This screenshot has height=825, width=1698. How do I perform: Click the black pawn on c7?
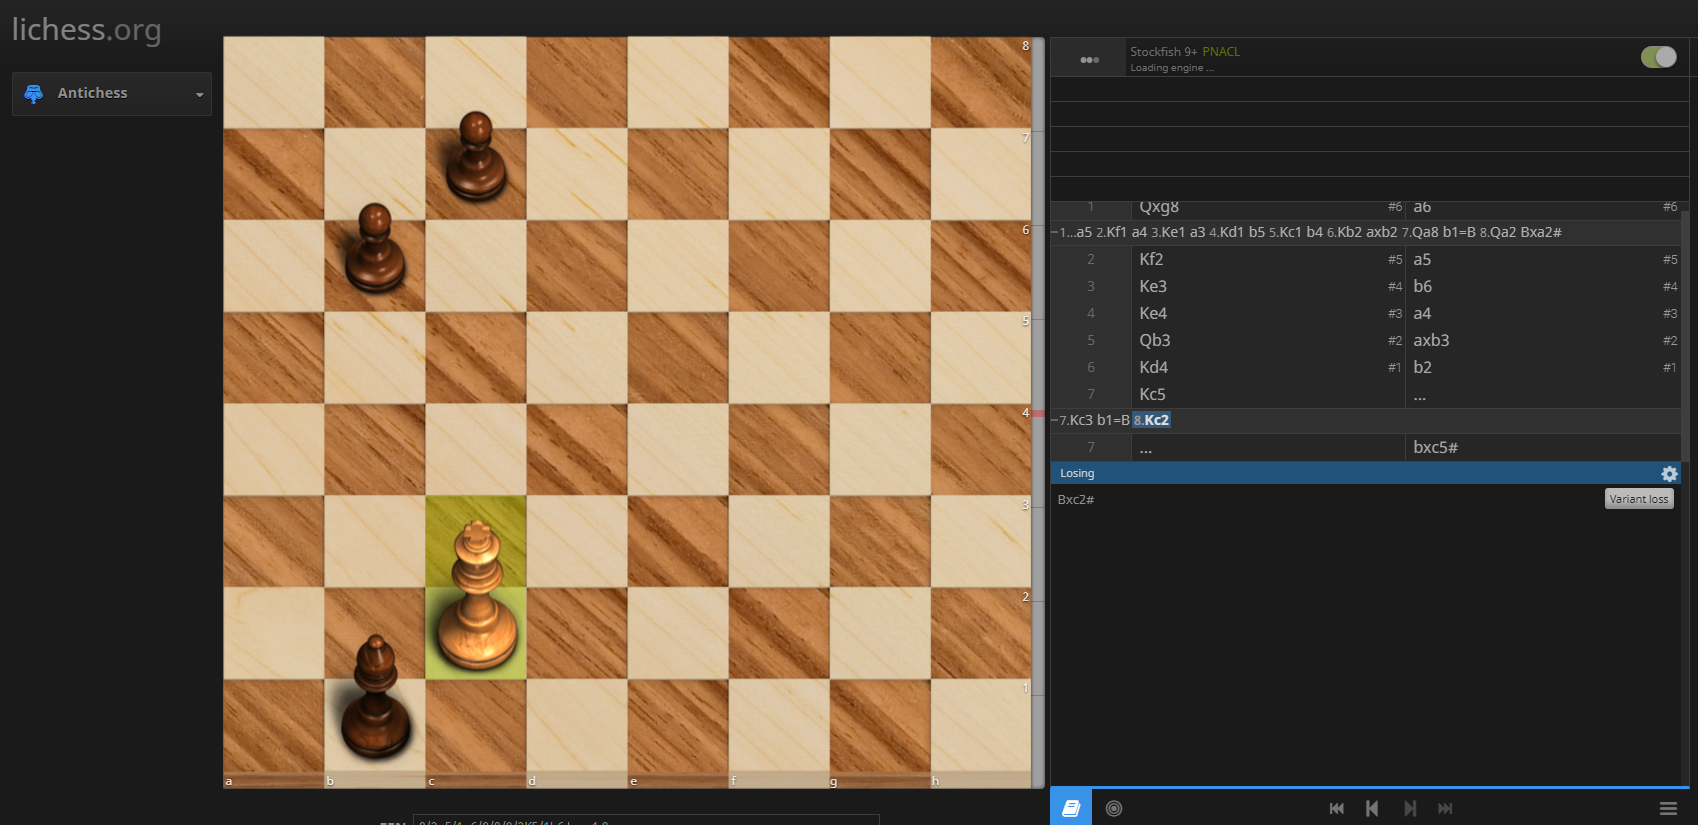click(476, 173)
